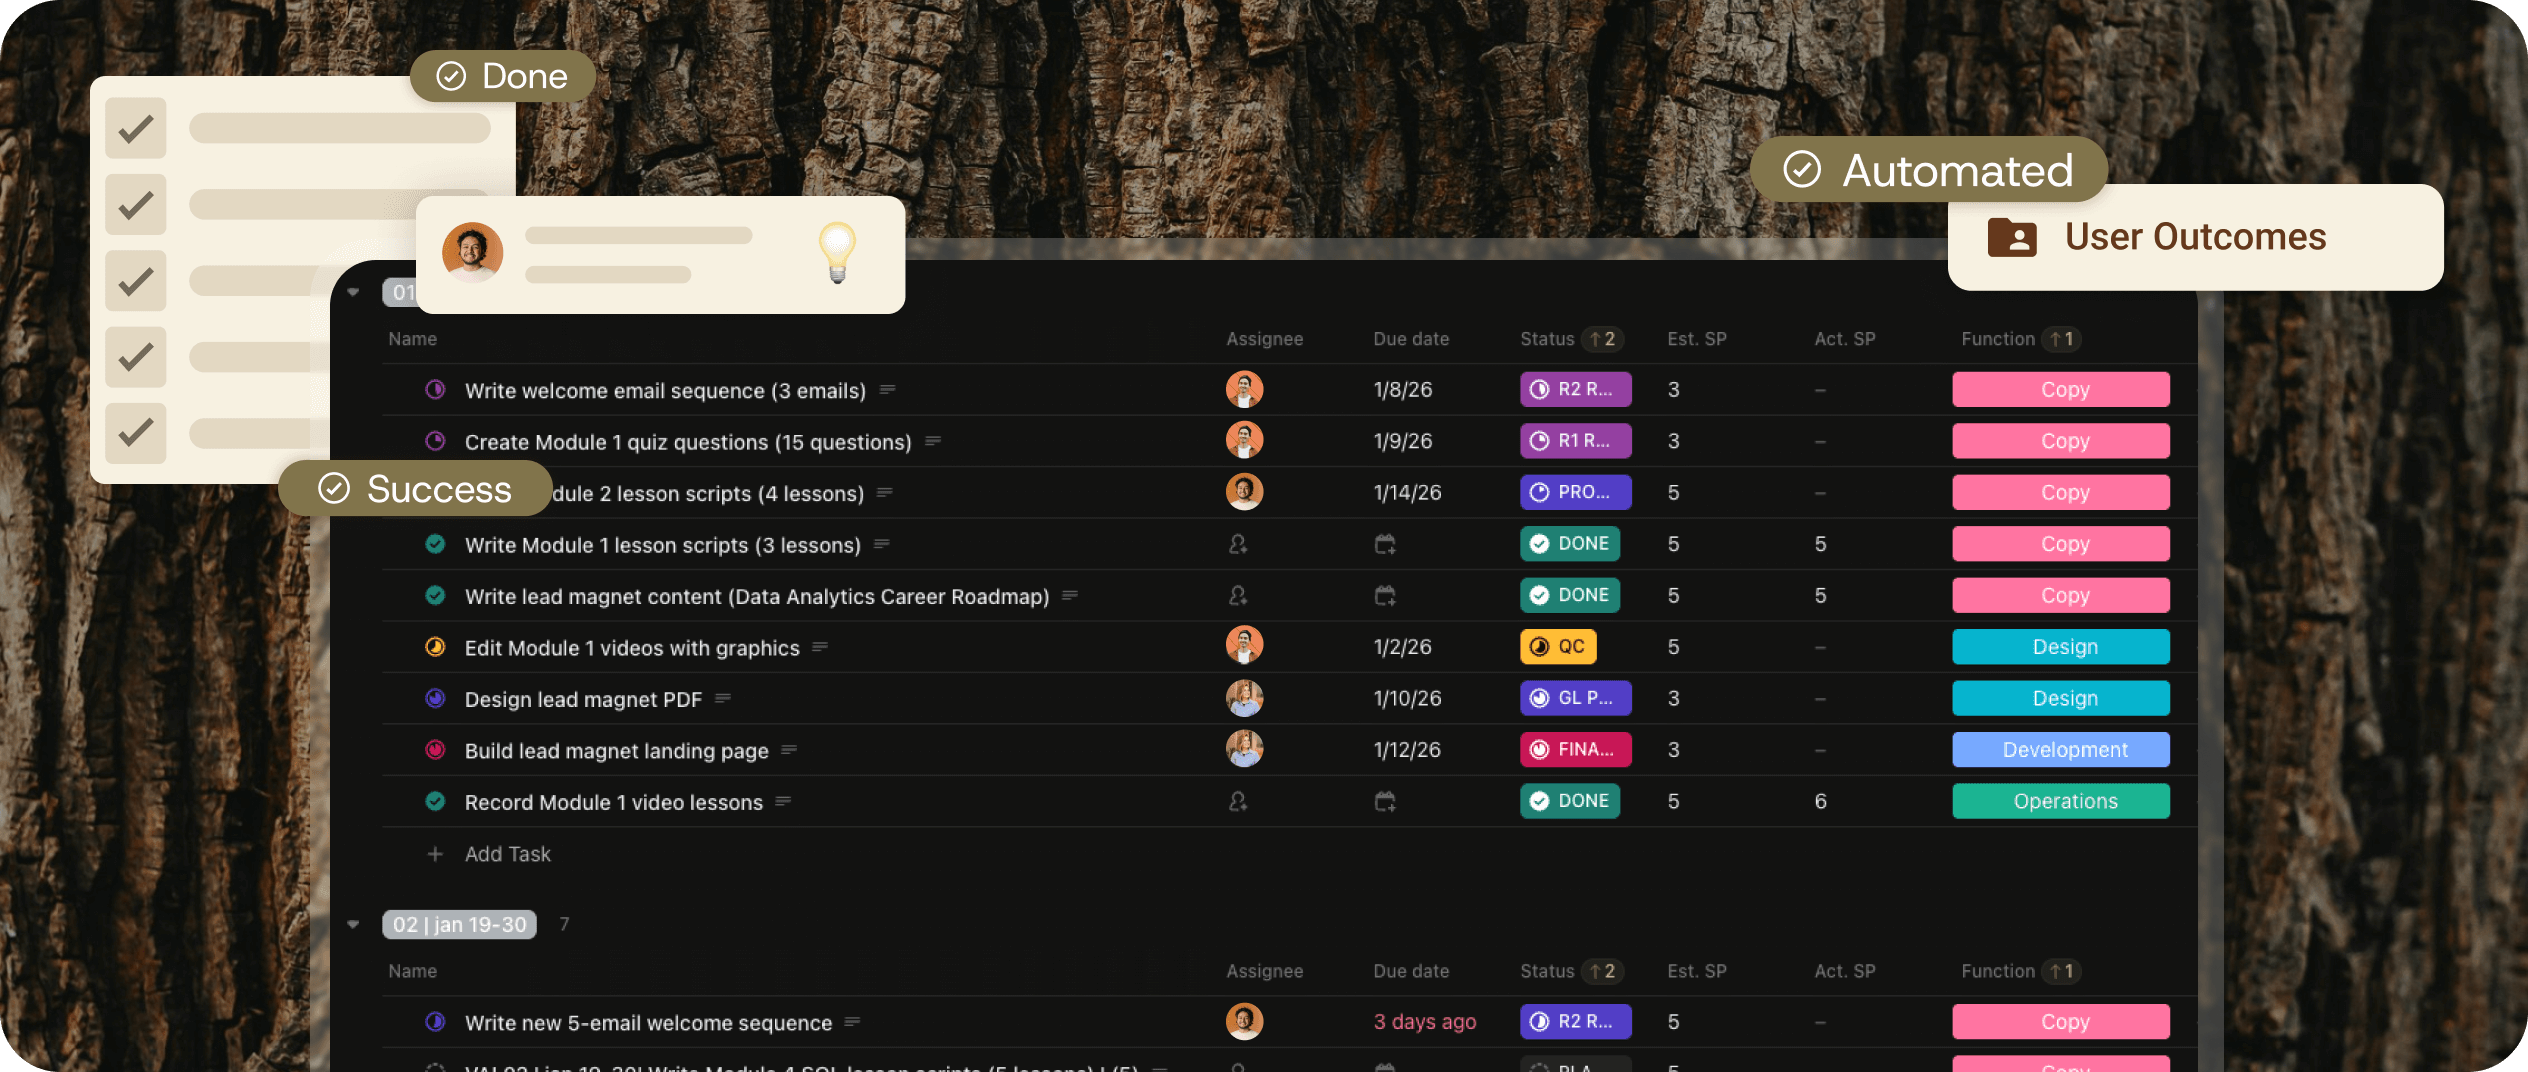Click the Success badge
Viewport: 2528px width, 1072px height.
pyautogui.click(x=415, y=489)
